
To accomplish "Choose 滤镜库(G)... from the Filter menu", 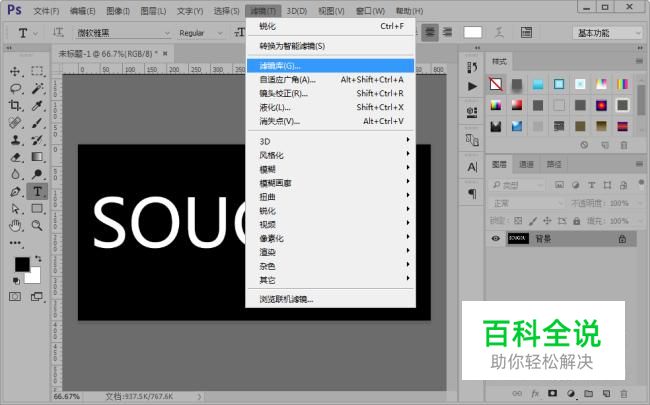I will coord(331,65).
